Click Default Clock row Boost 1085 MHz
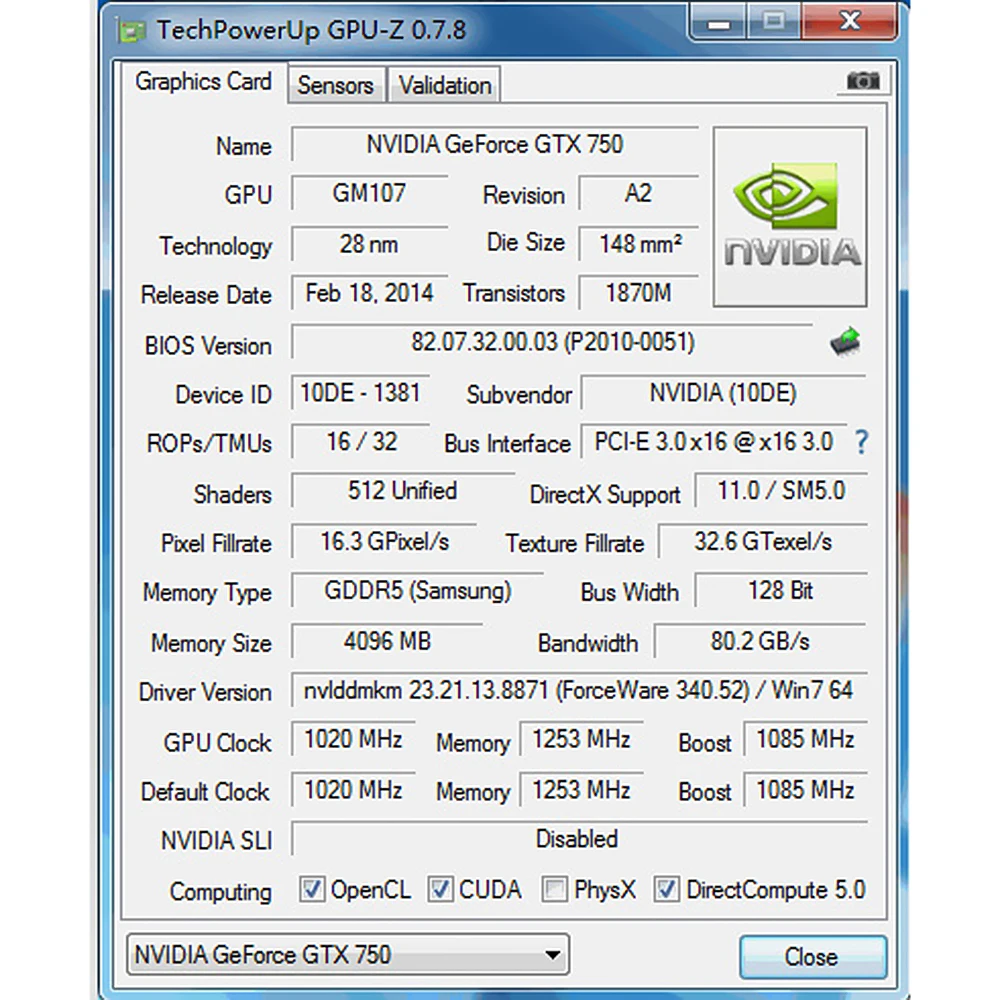This screenshot has height=1000, width=1000. pos(805,790)
